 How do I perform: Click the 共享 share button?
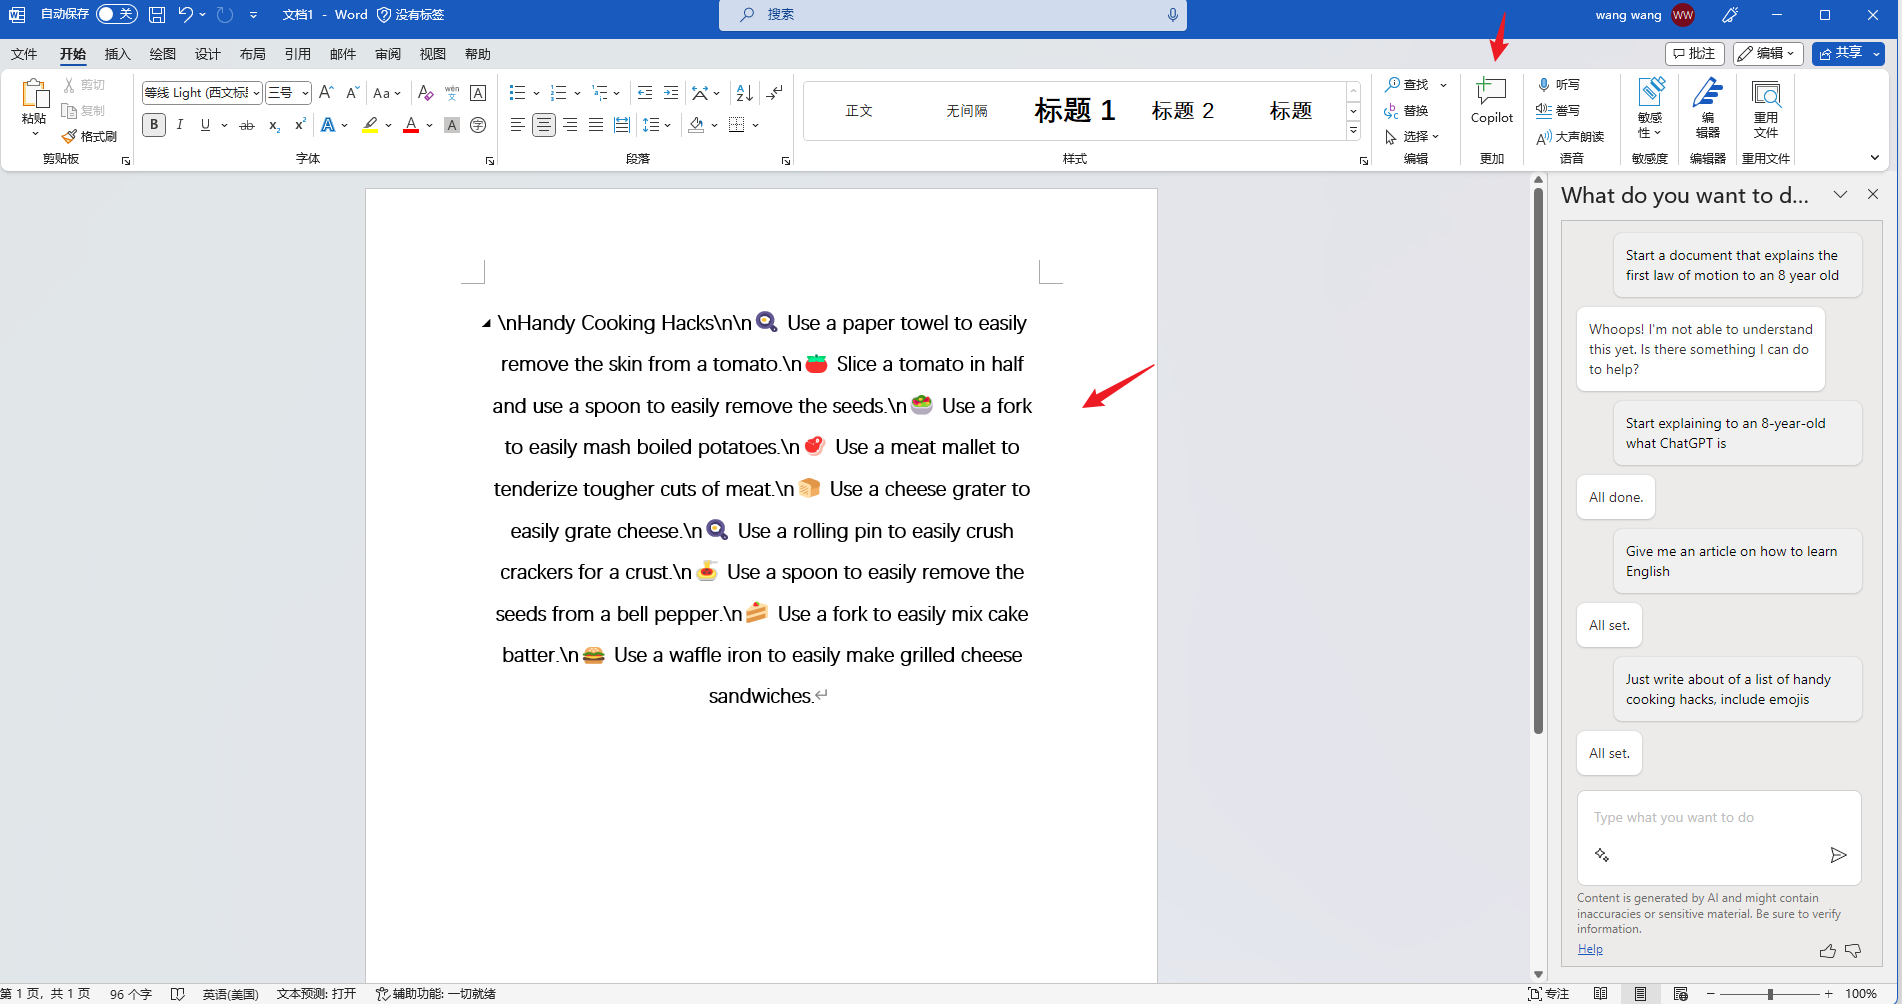pos(1840,53)
